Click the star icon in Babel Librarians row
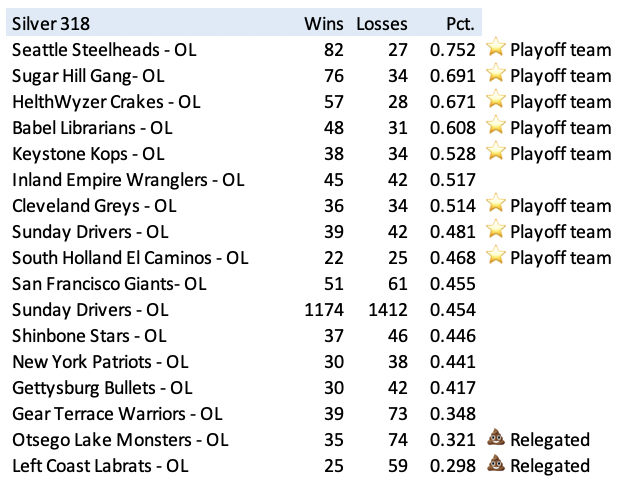Screen dimensions: 622x488 coord(496,127)
